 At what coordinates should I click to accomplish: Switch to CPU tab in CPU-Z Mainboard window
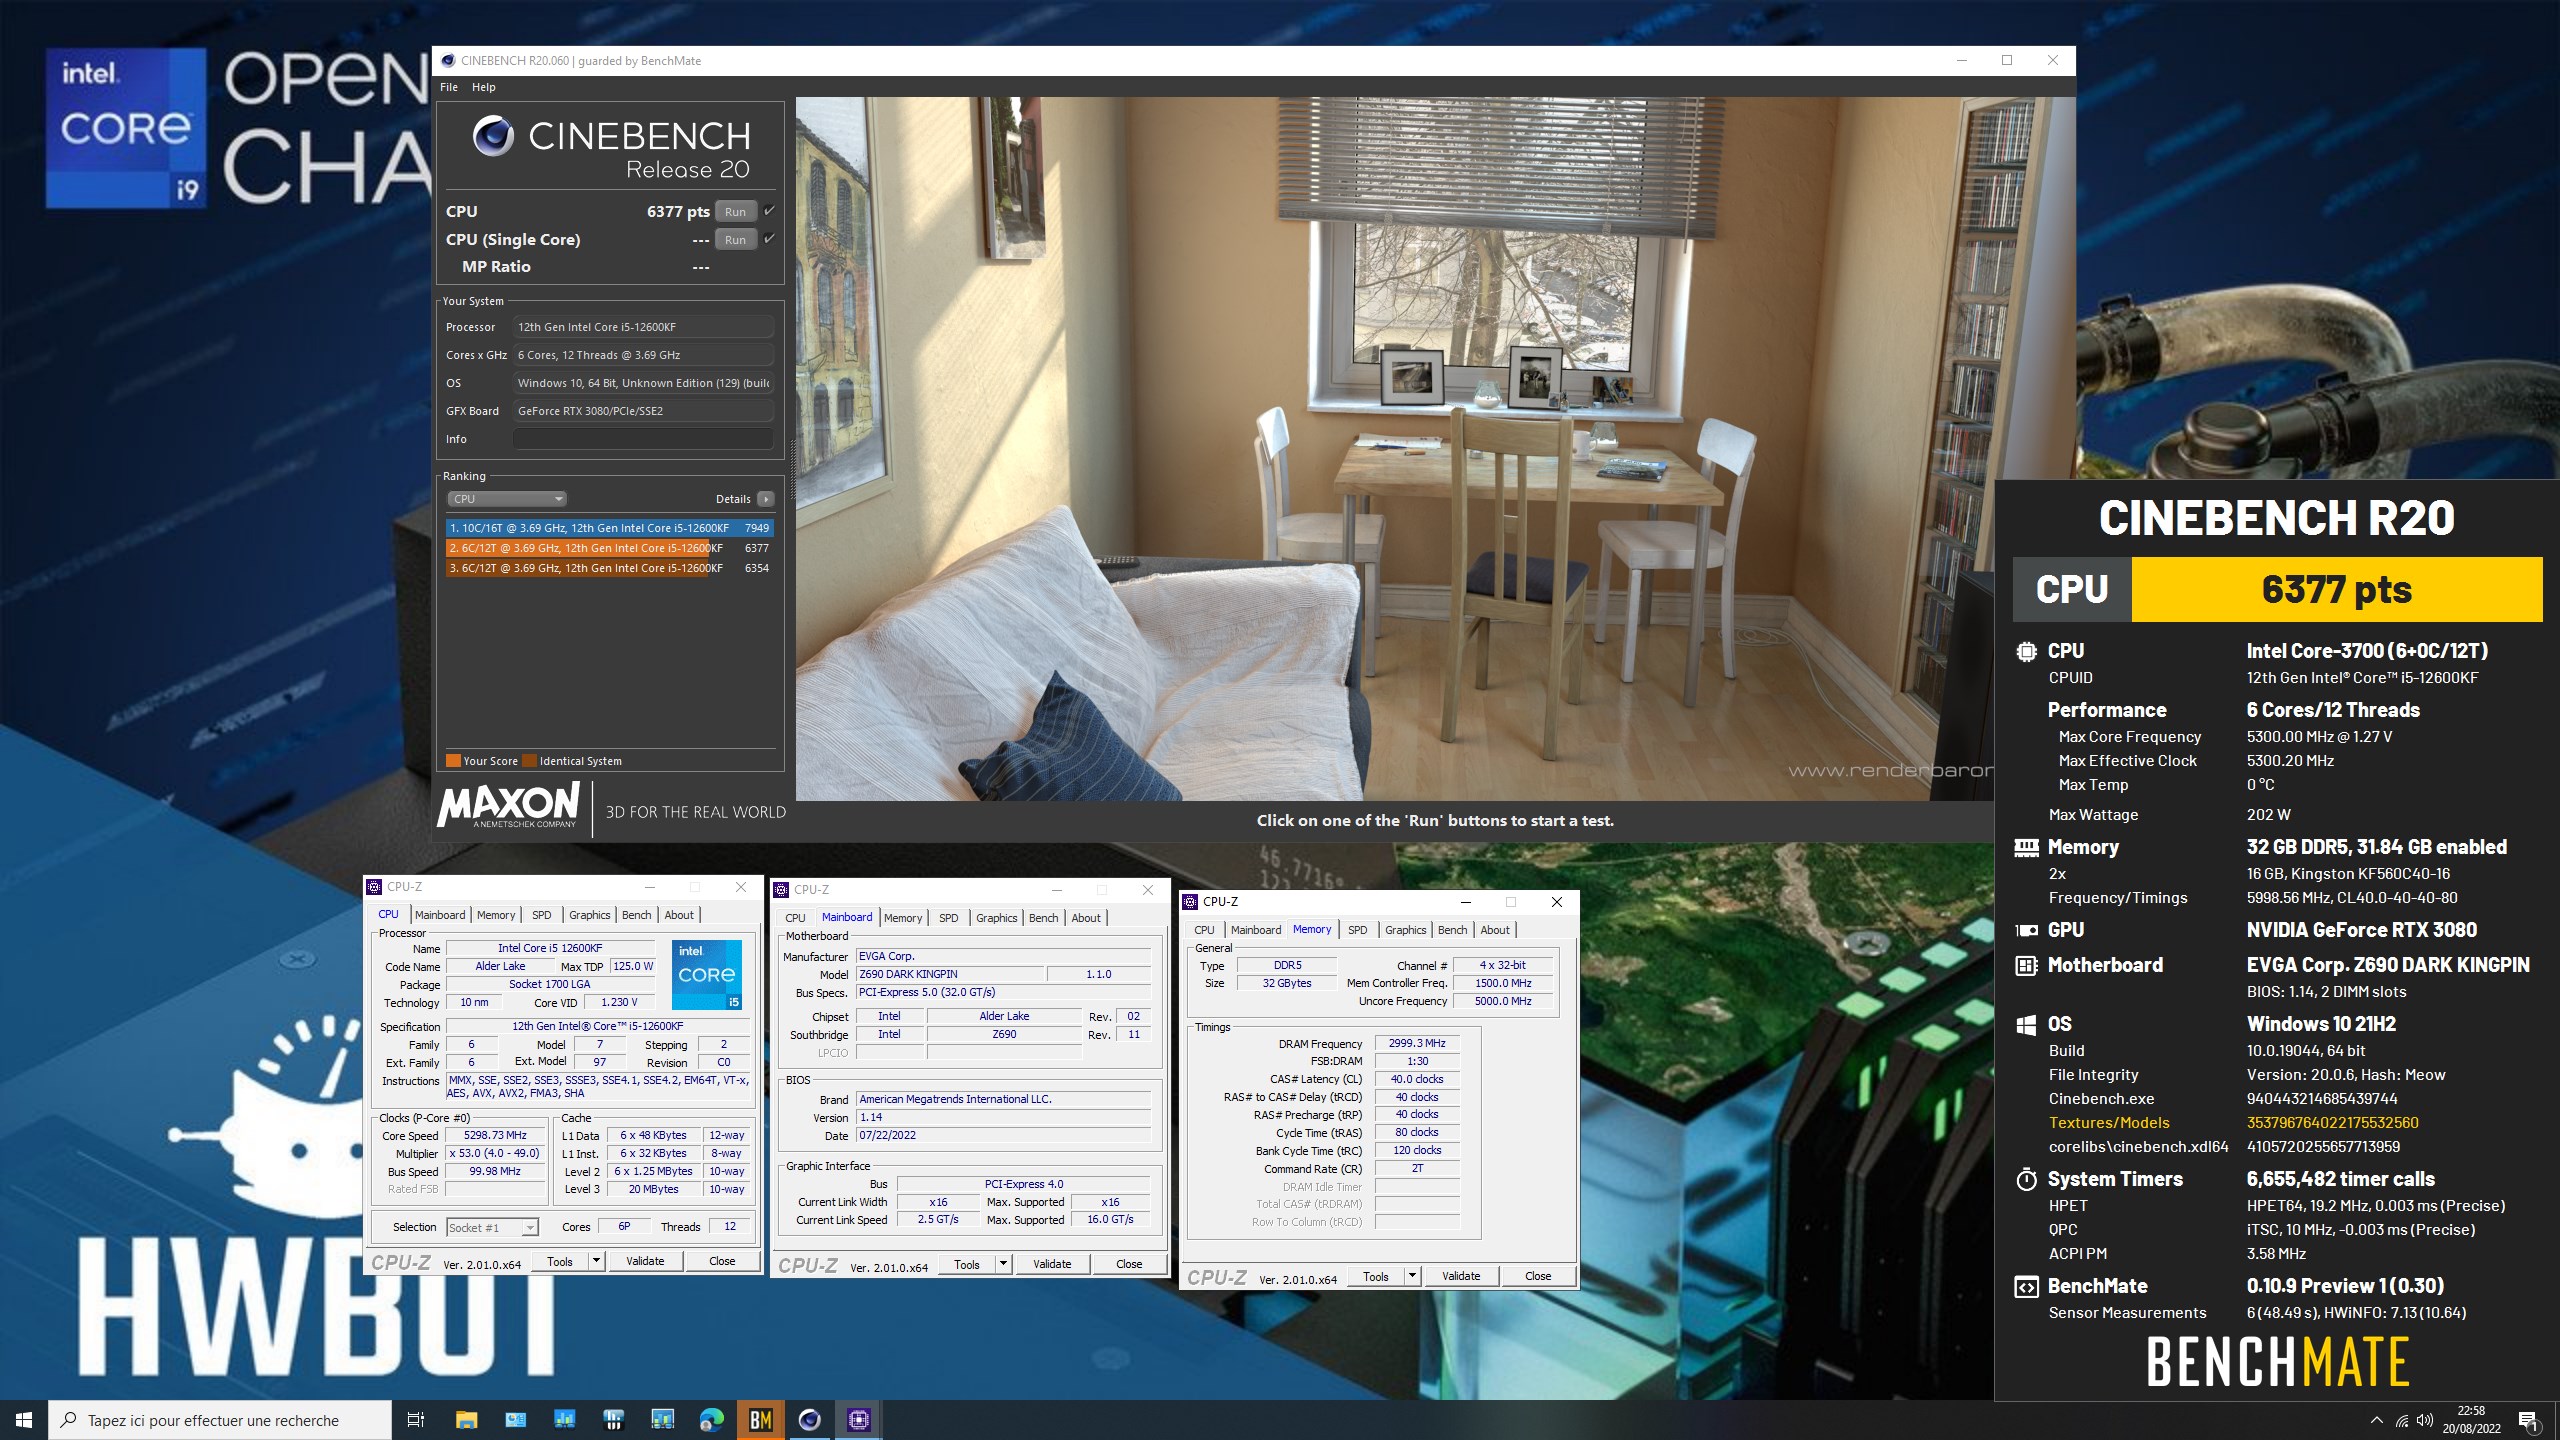click(795, 918)
